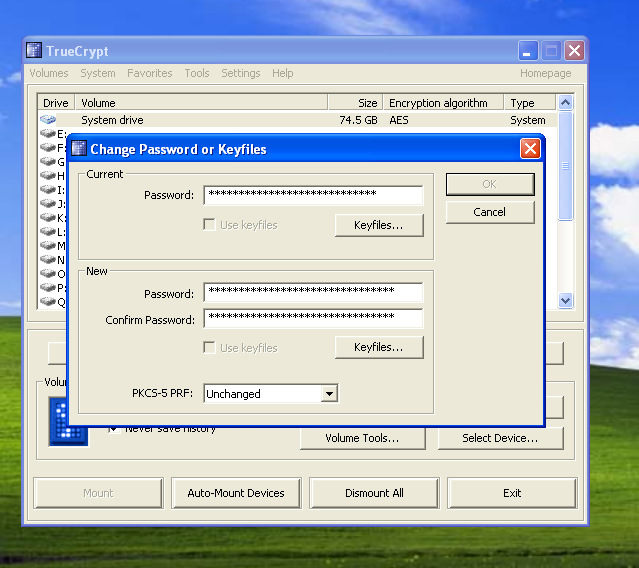The height and width of the screenshot is (568, 639).
Task: Toggle Never save history checkbox
Action: 114,429
